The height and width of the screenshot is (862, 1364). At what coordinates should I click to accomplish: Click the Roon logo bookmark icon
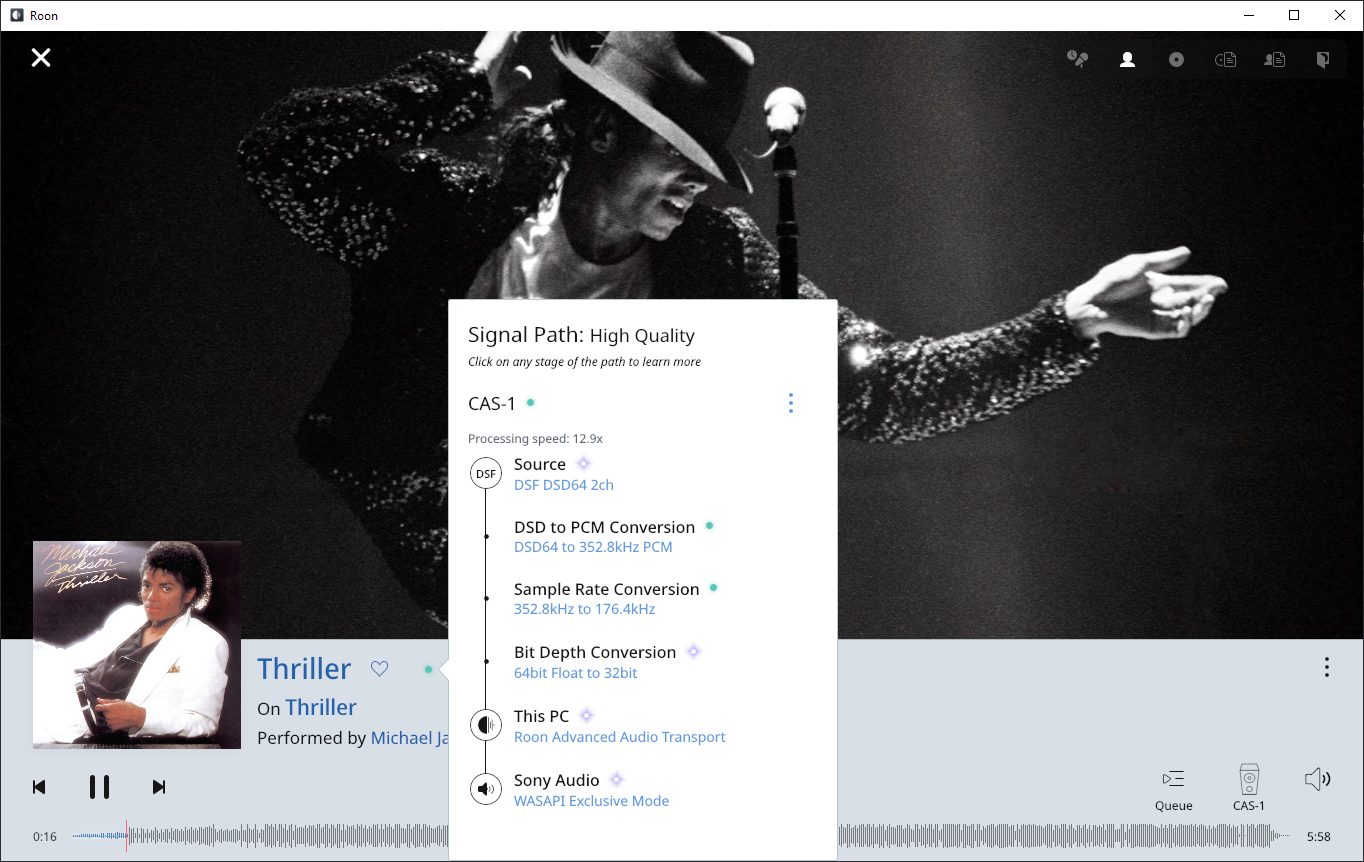(x=1322, y=59)
